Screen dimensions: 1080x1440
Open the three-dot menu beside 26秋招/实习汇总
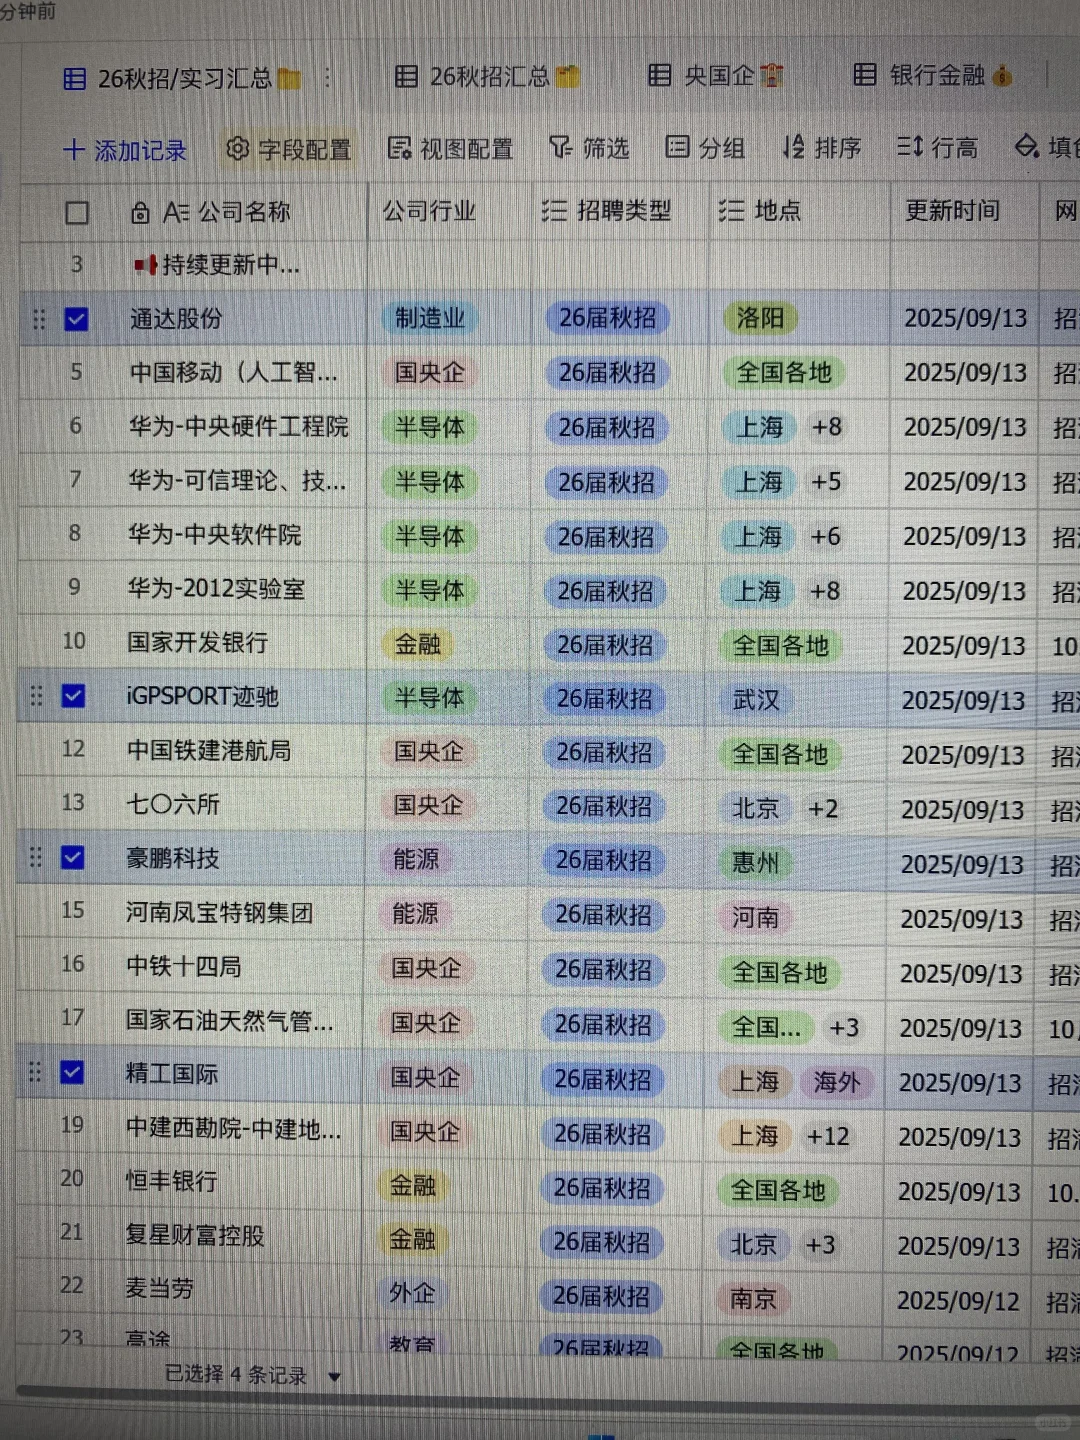(x=327, y=78)
